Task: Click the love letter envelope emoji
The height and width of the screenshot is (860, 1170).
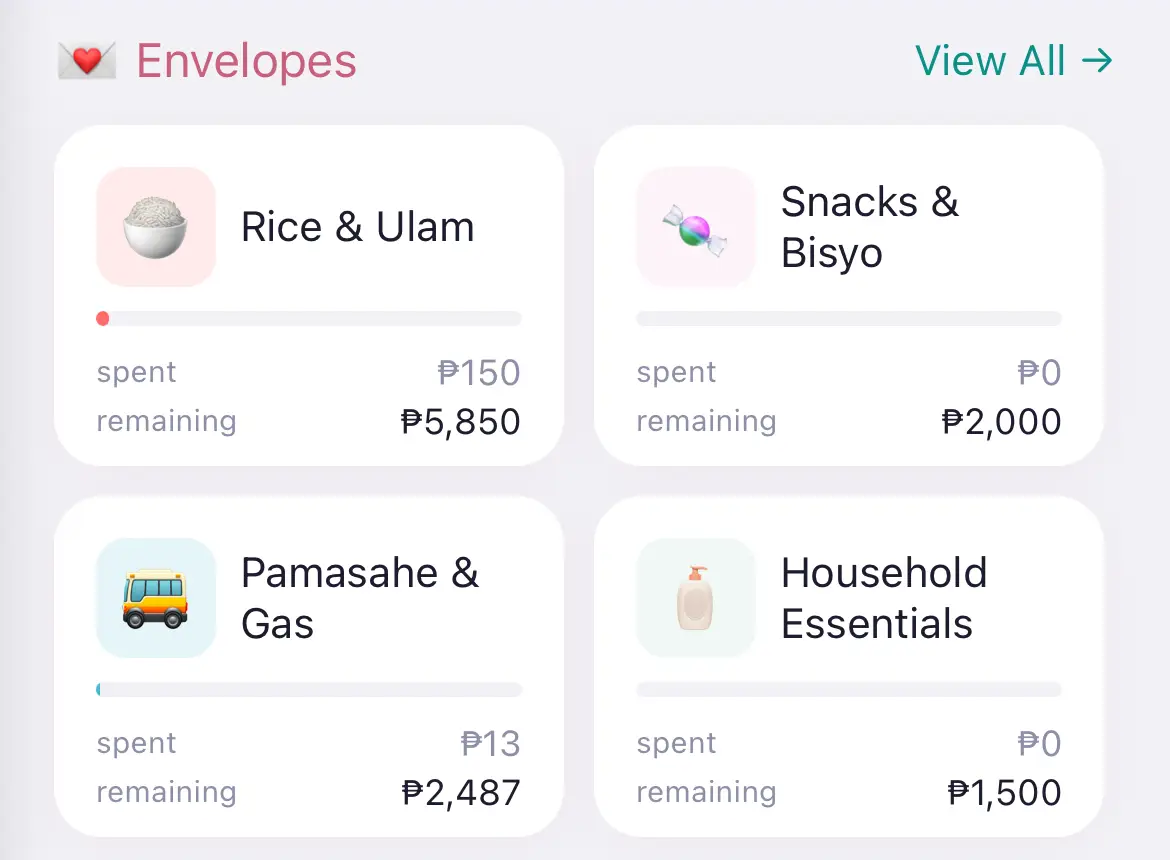Action: pos(86,61)
